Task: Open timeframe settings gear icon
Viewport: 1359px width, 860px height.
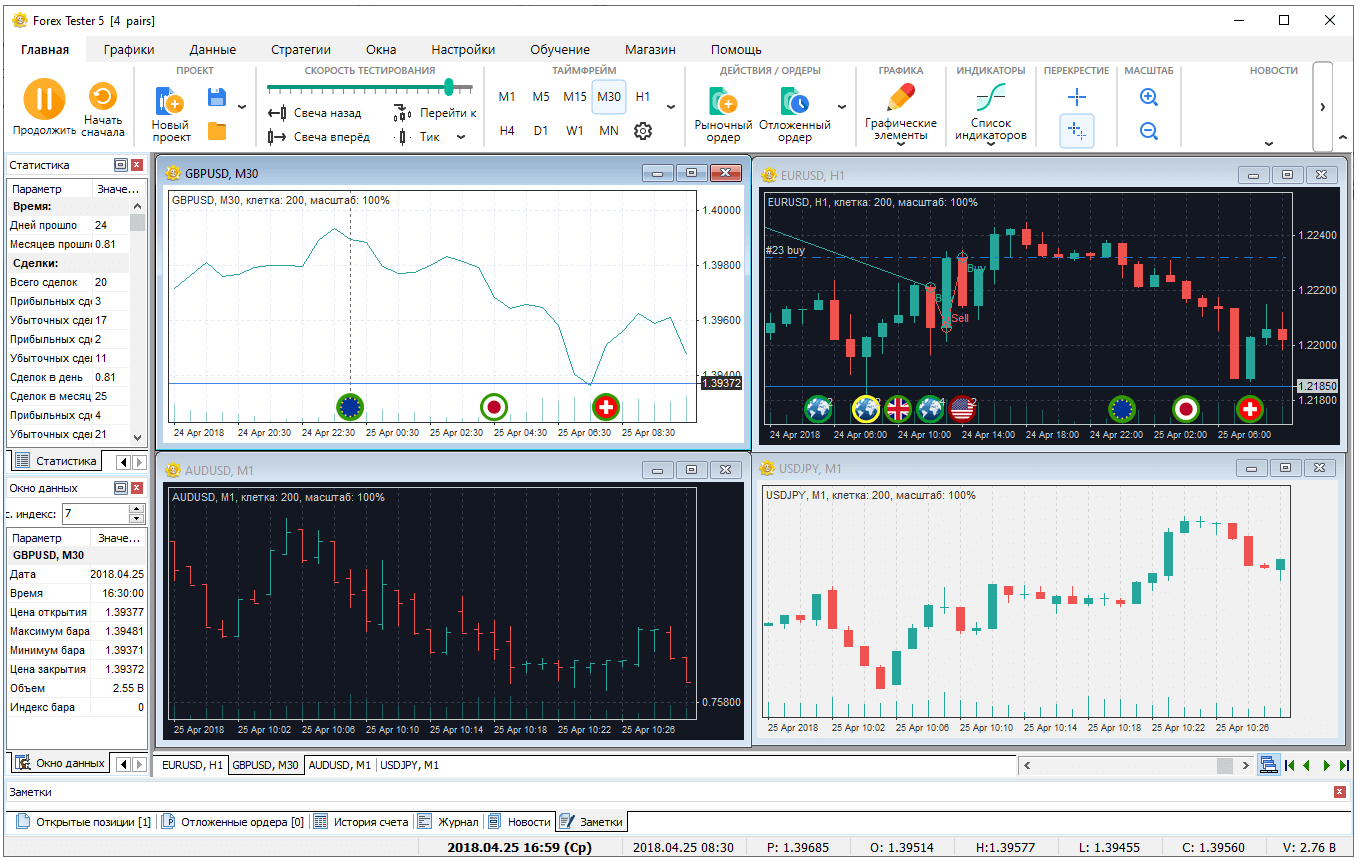Action: [643, 131]
